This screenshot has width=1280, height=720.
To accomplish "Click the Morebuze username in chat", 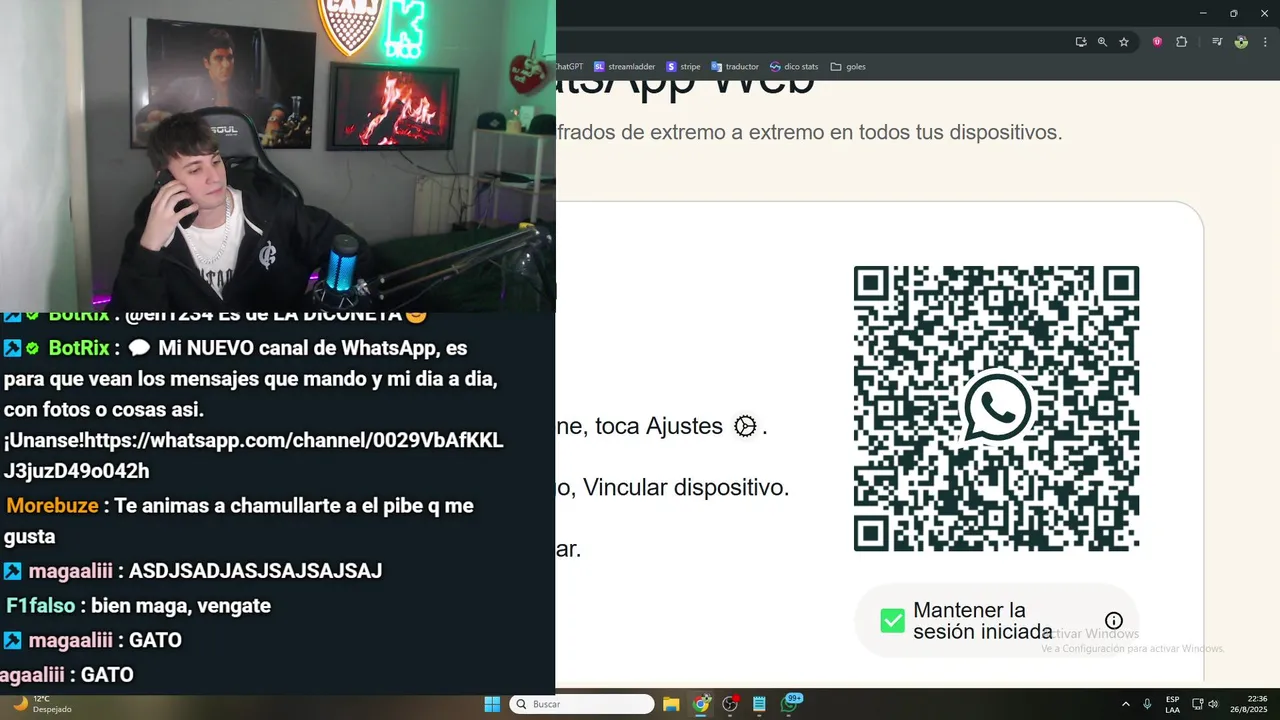I will click(x=52, y=506).
